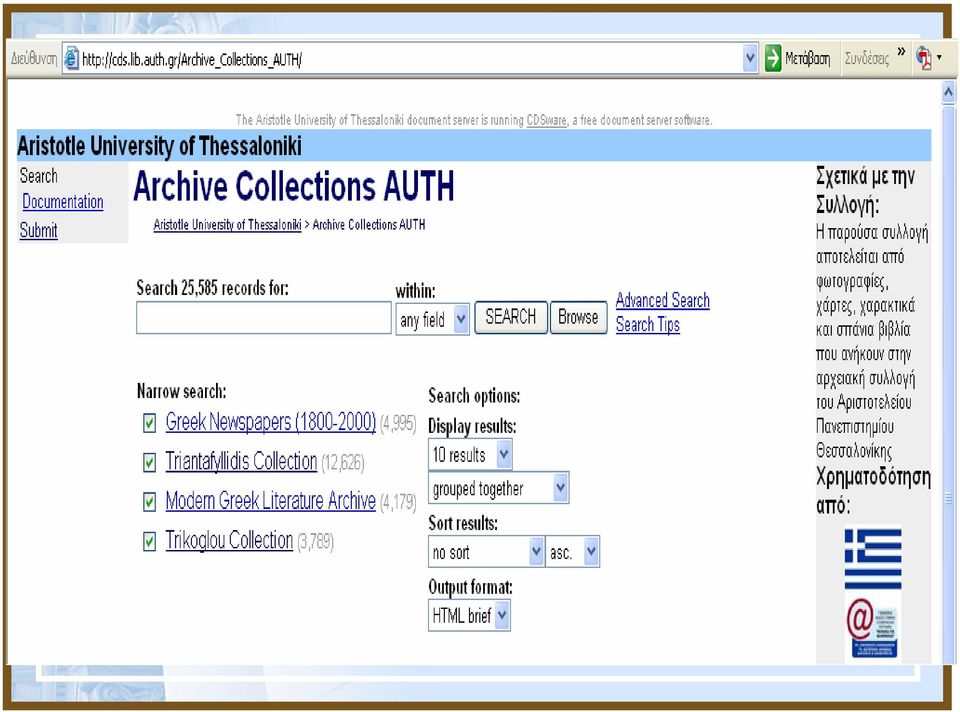Click the 'Search 25,585 records for:' label
This screenshot has width=960, height=712.
212,288
